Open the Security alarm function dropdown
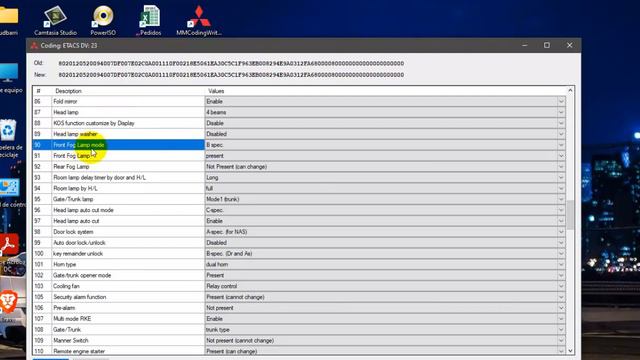 pyautogui.click(x=561, y=297)
